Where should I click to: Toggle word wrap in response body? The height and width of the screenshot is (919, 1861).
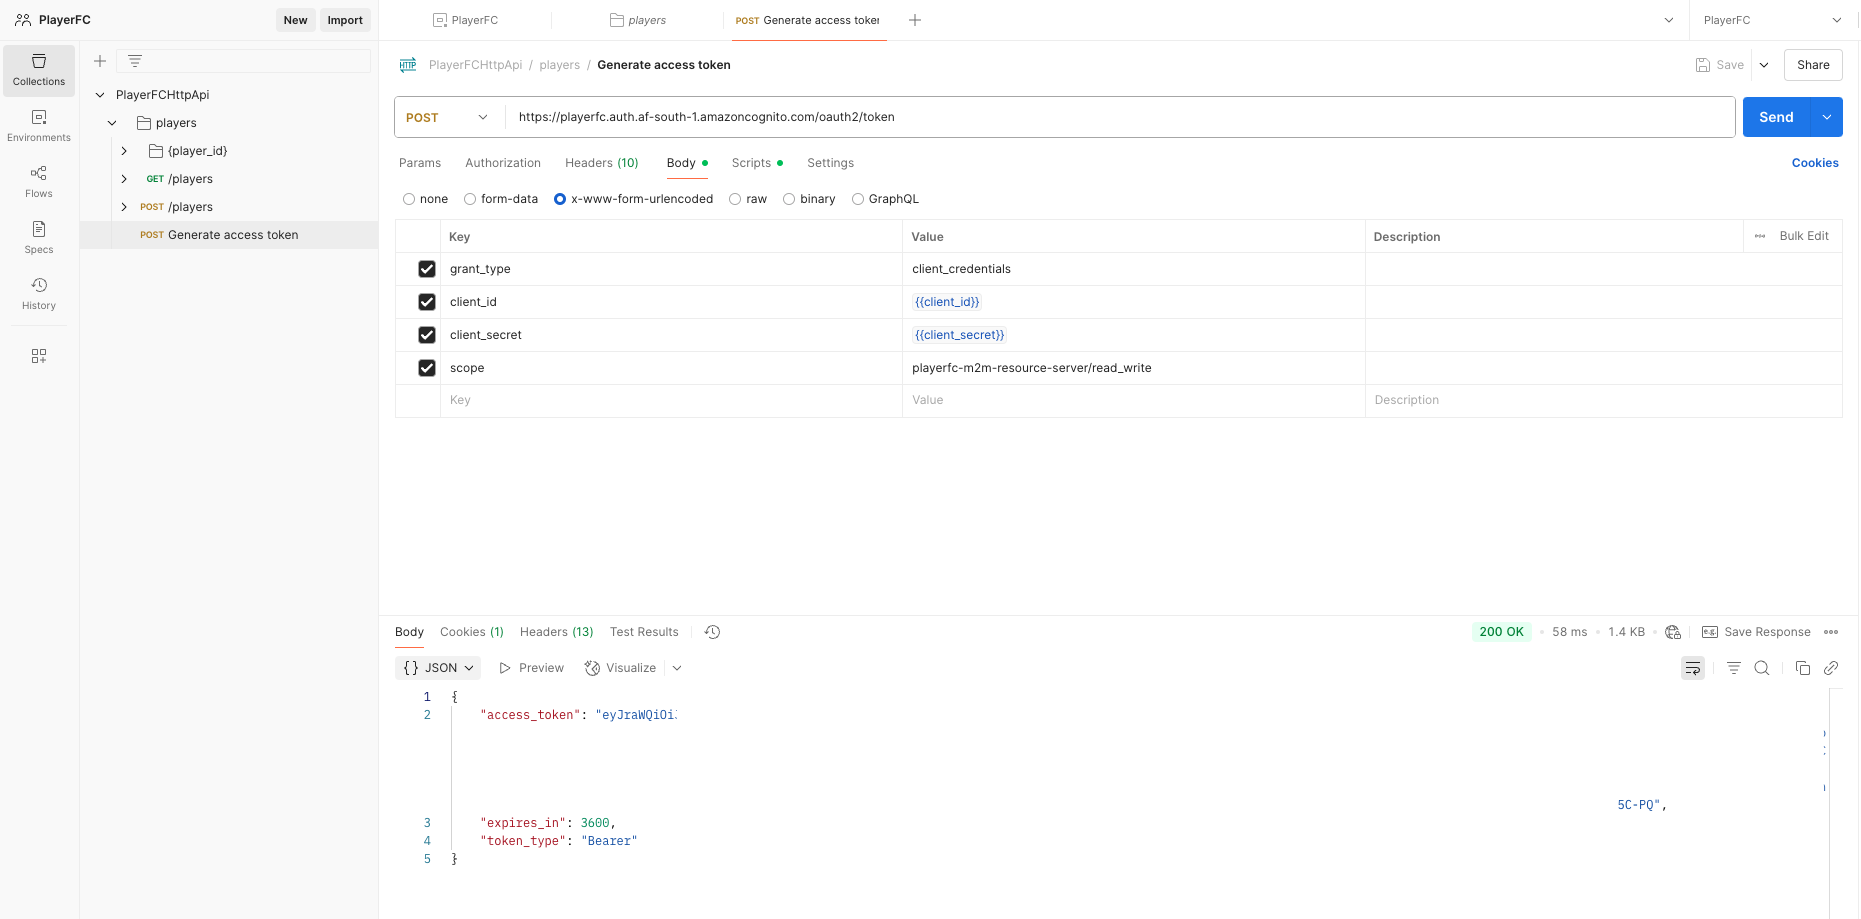click(x=1693, y=668)
